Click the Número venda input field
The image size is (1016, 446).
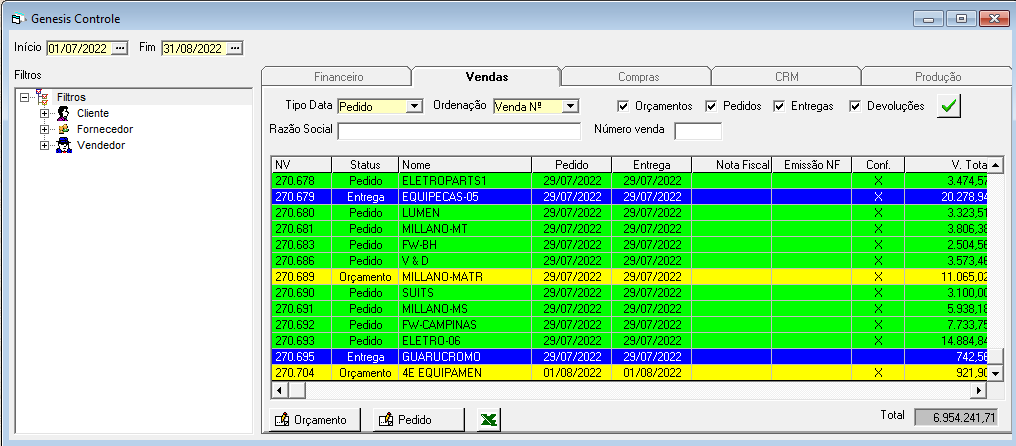pos(698,131)
